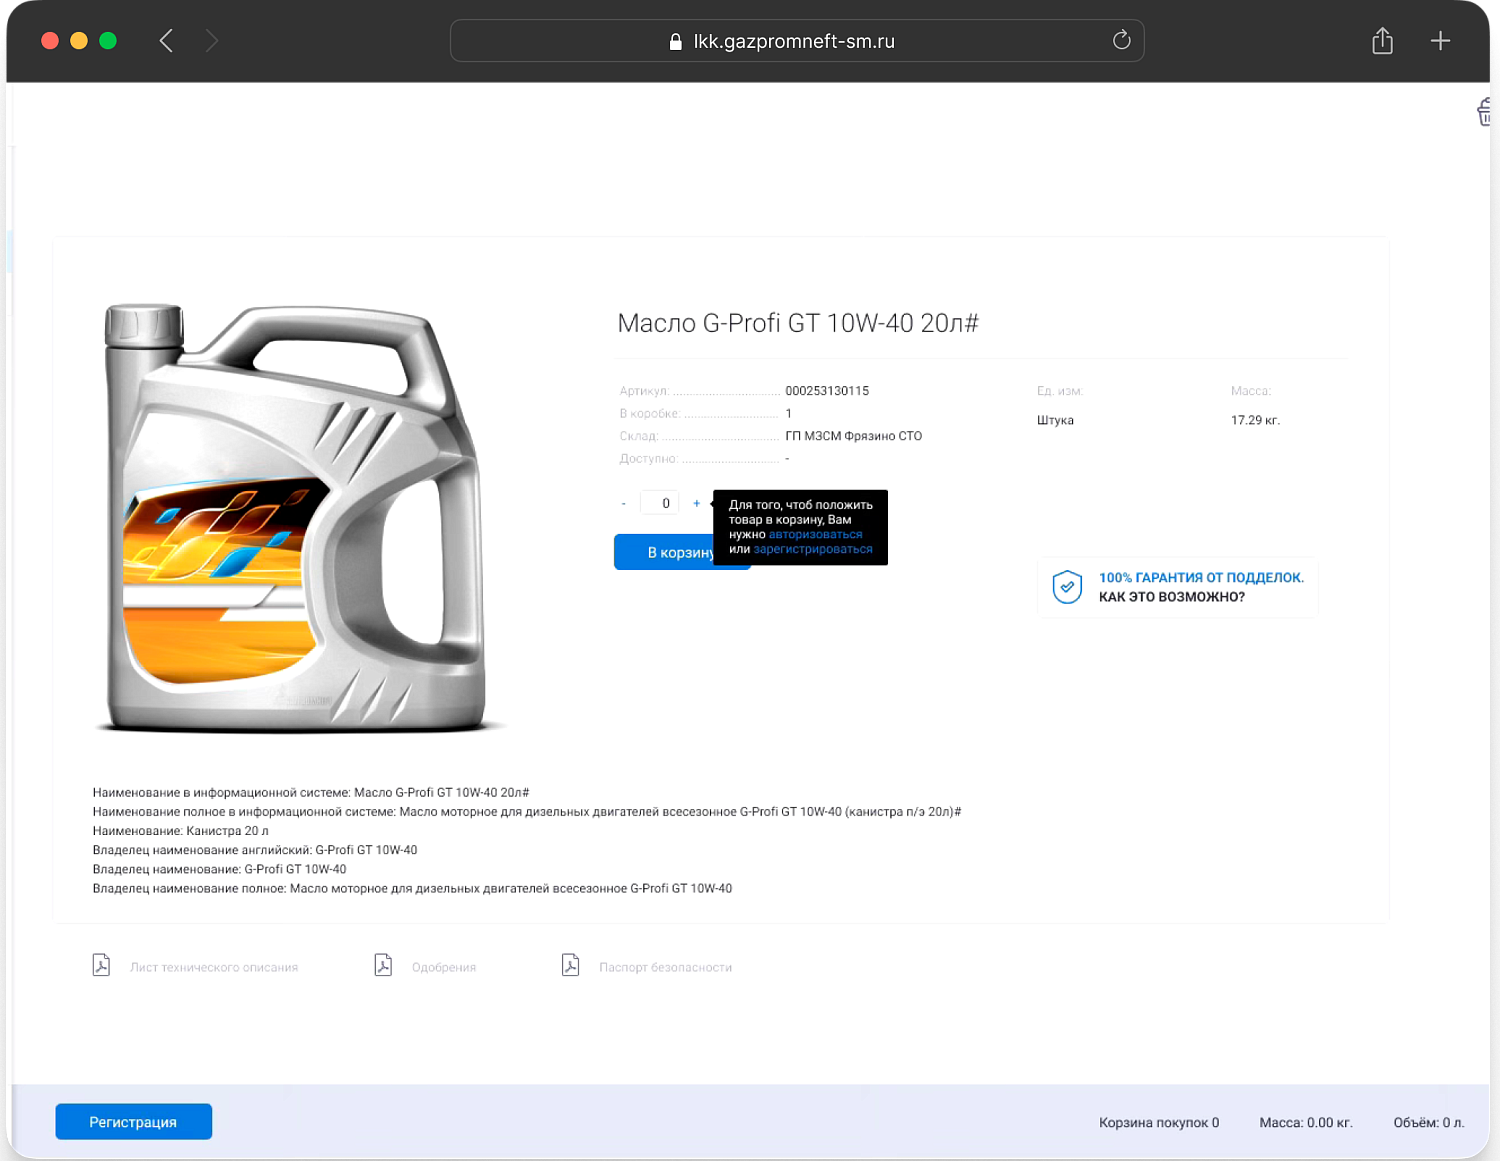
Task: Click the G-Profi canister product image
Action: [x=297, y=517]
